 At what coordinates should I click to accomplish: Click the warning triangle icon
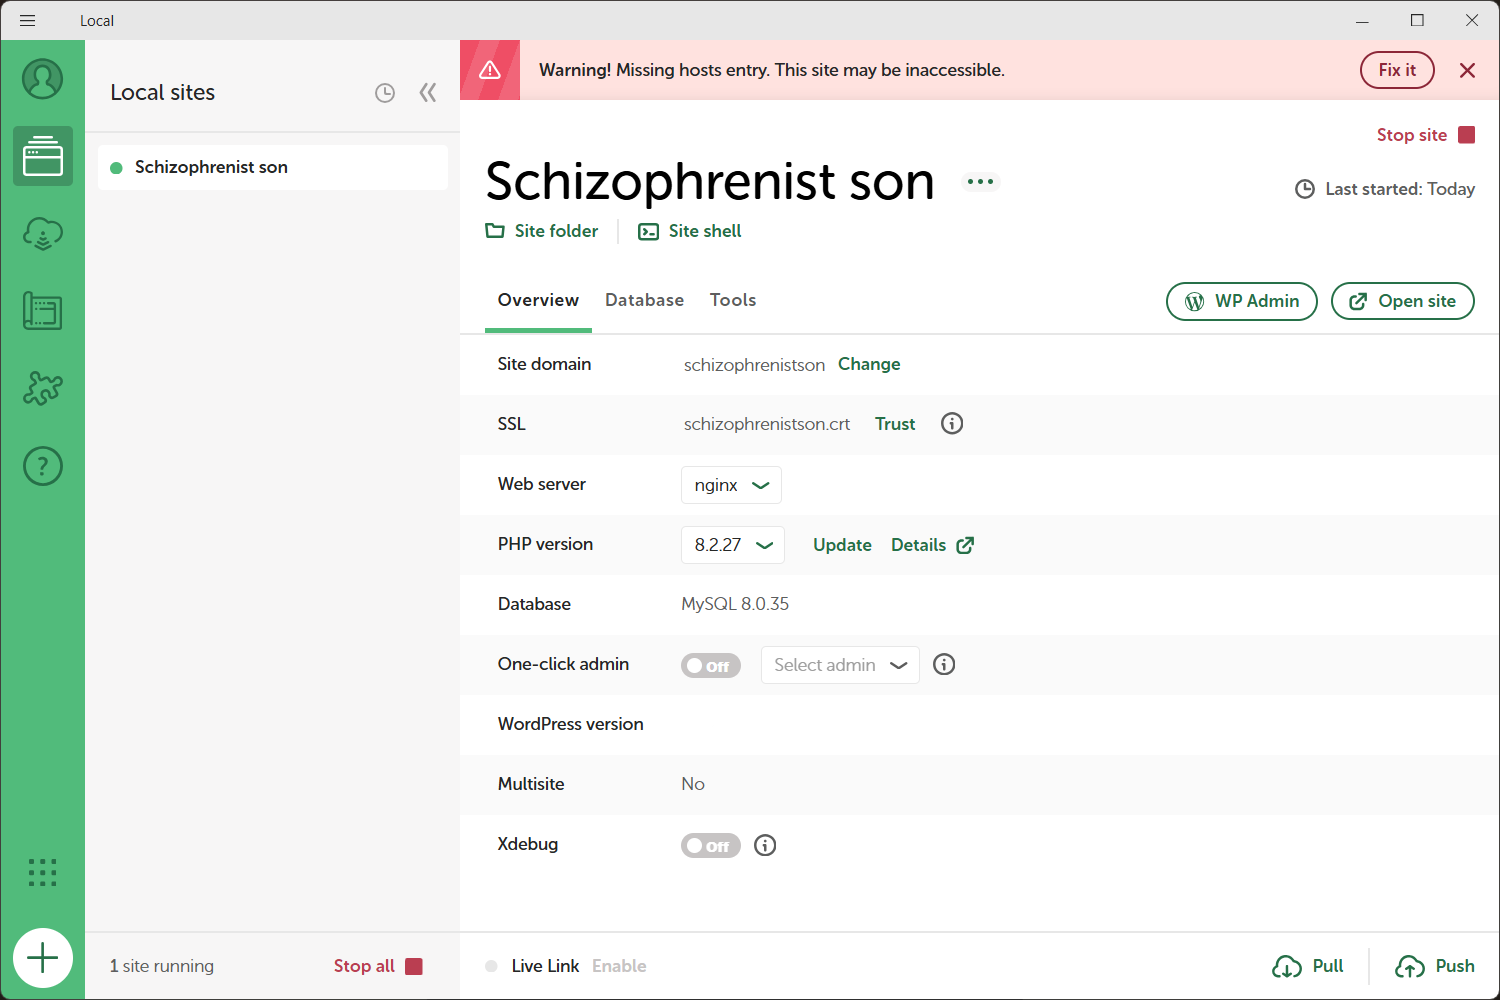click(x=490, y=70)
